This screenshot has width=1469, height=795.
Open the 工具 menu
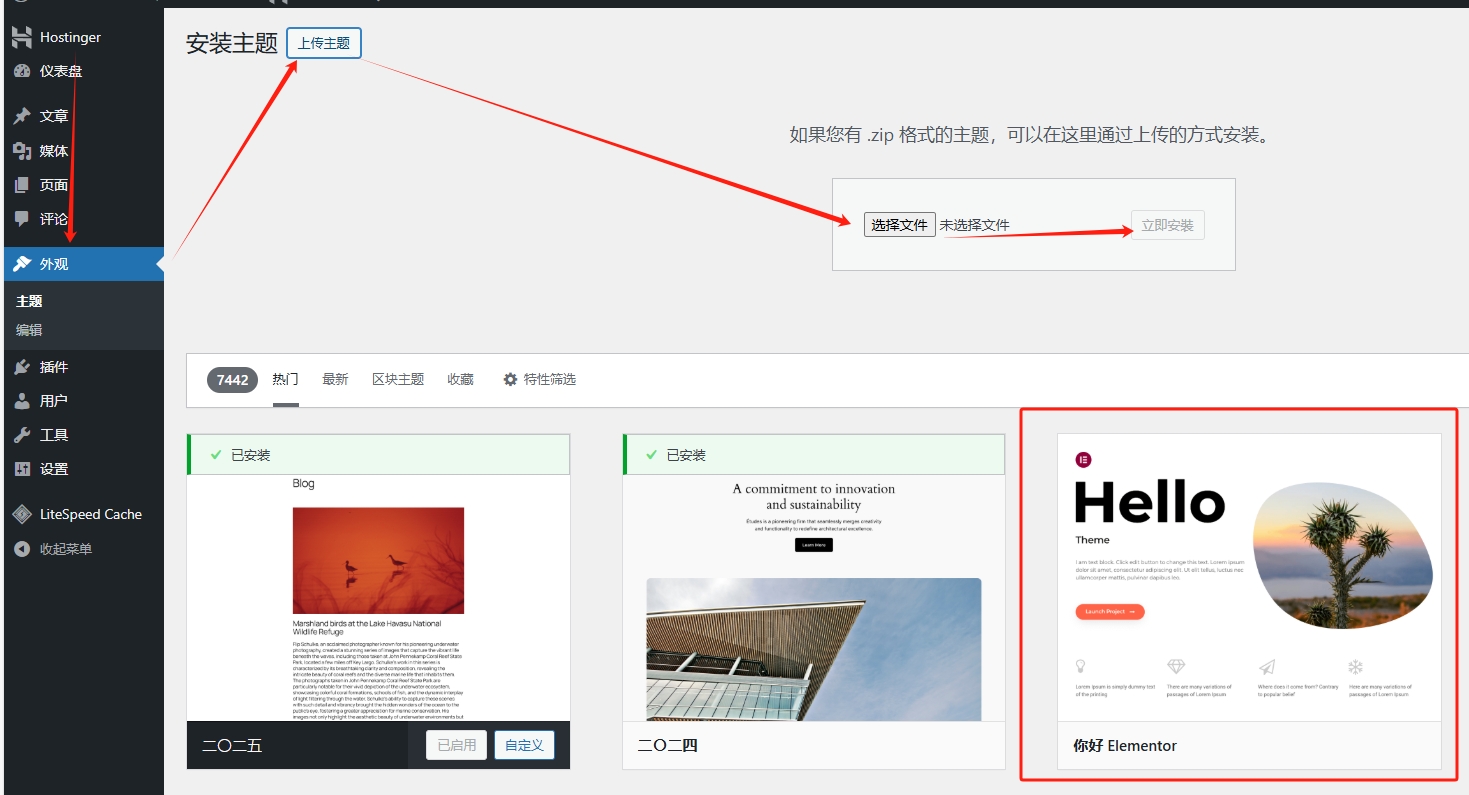(84, 435)
